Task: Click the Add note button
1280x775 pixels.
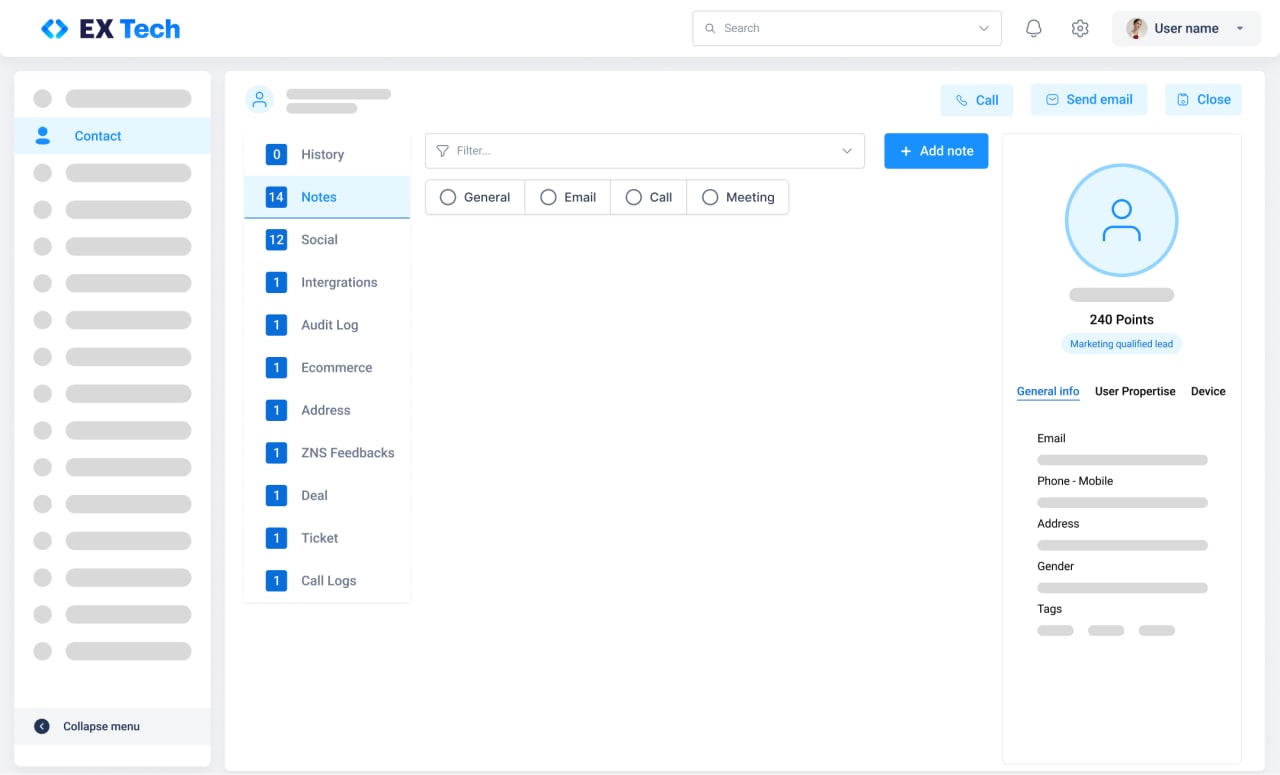Action: click(x=936, y=151)
